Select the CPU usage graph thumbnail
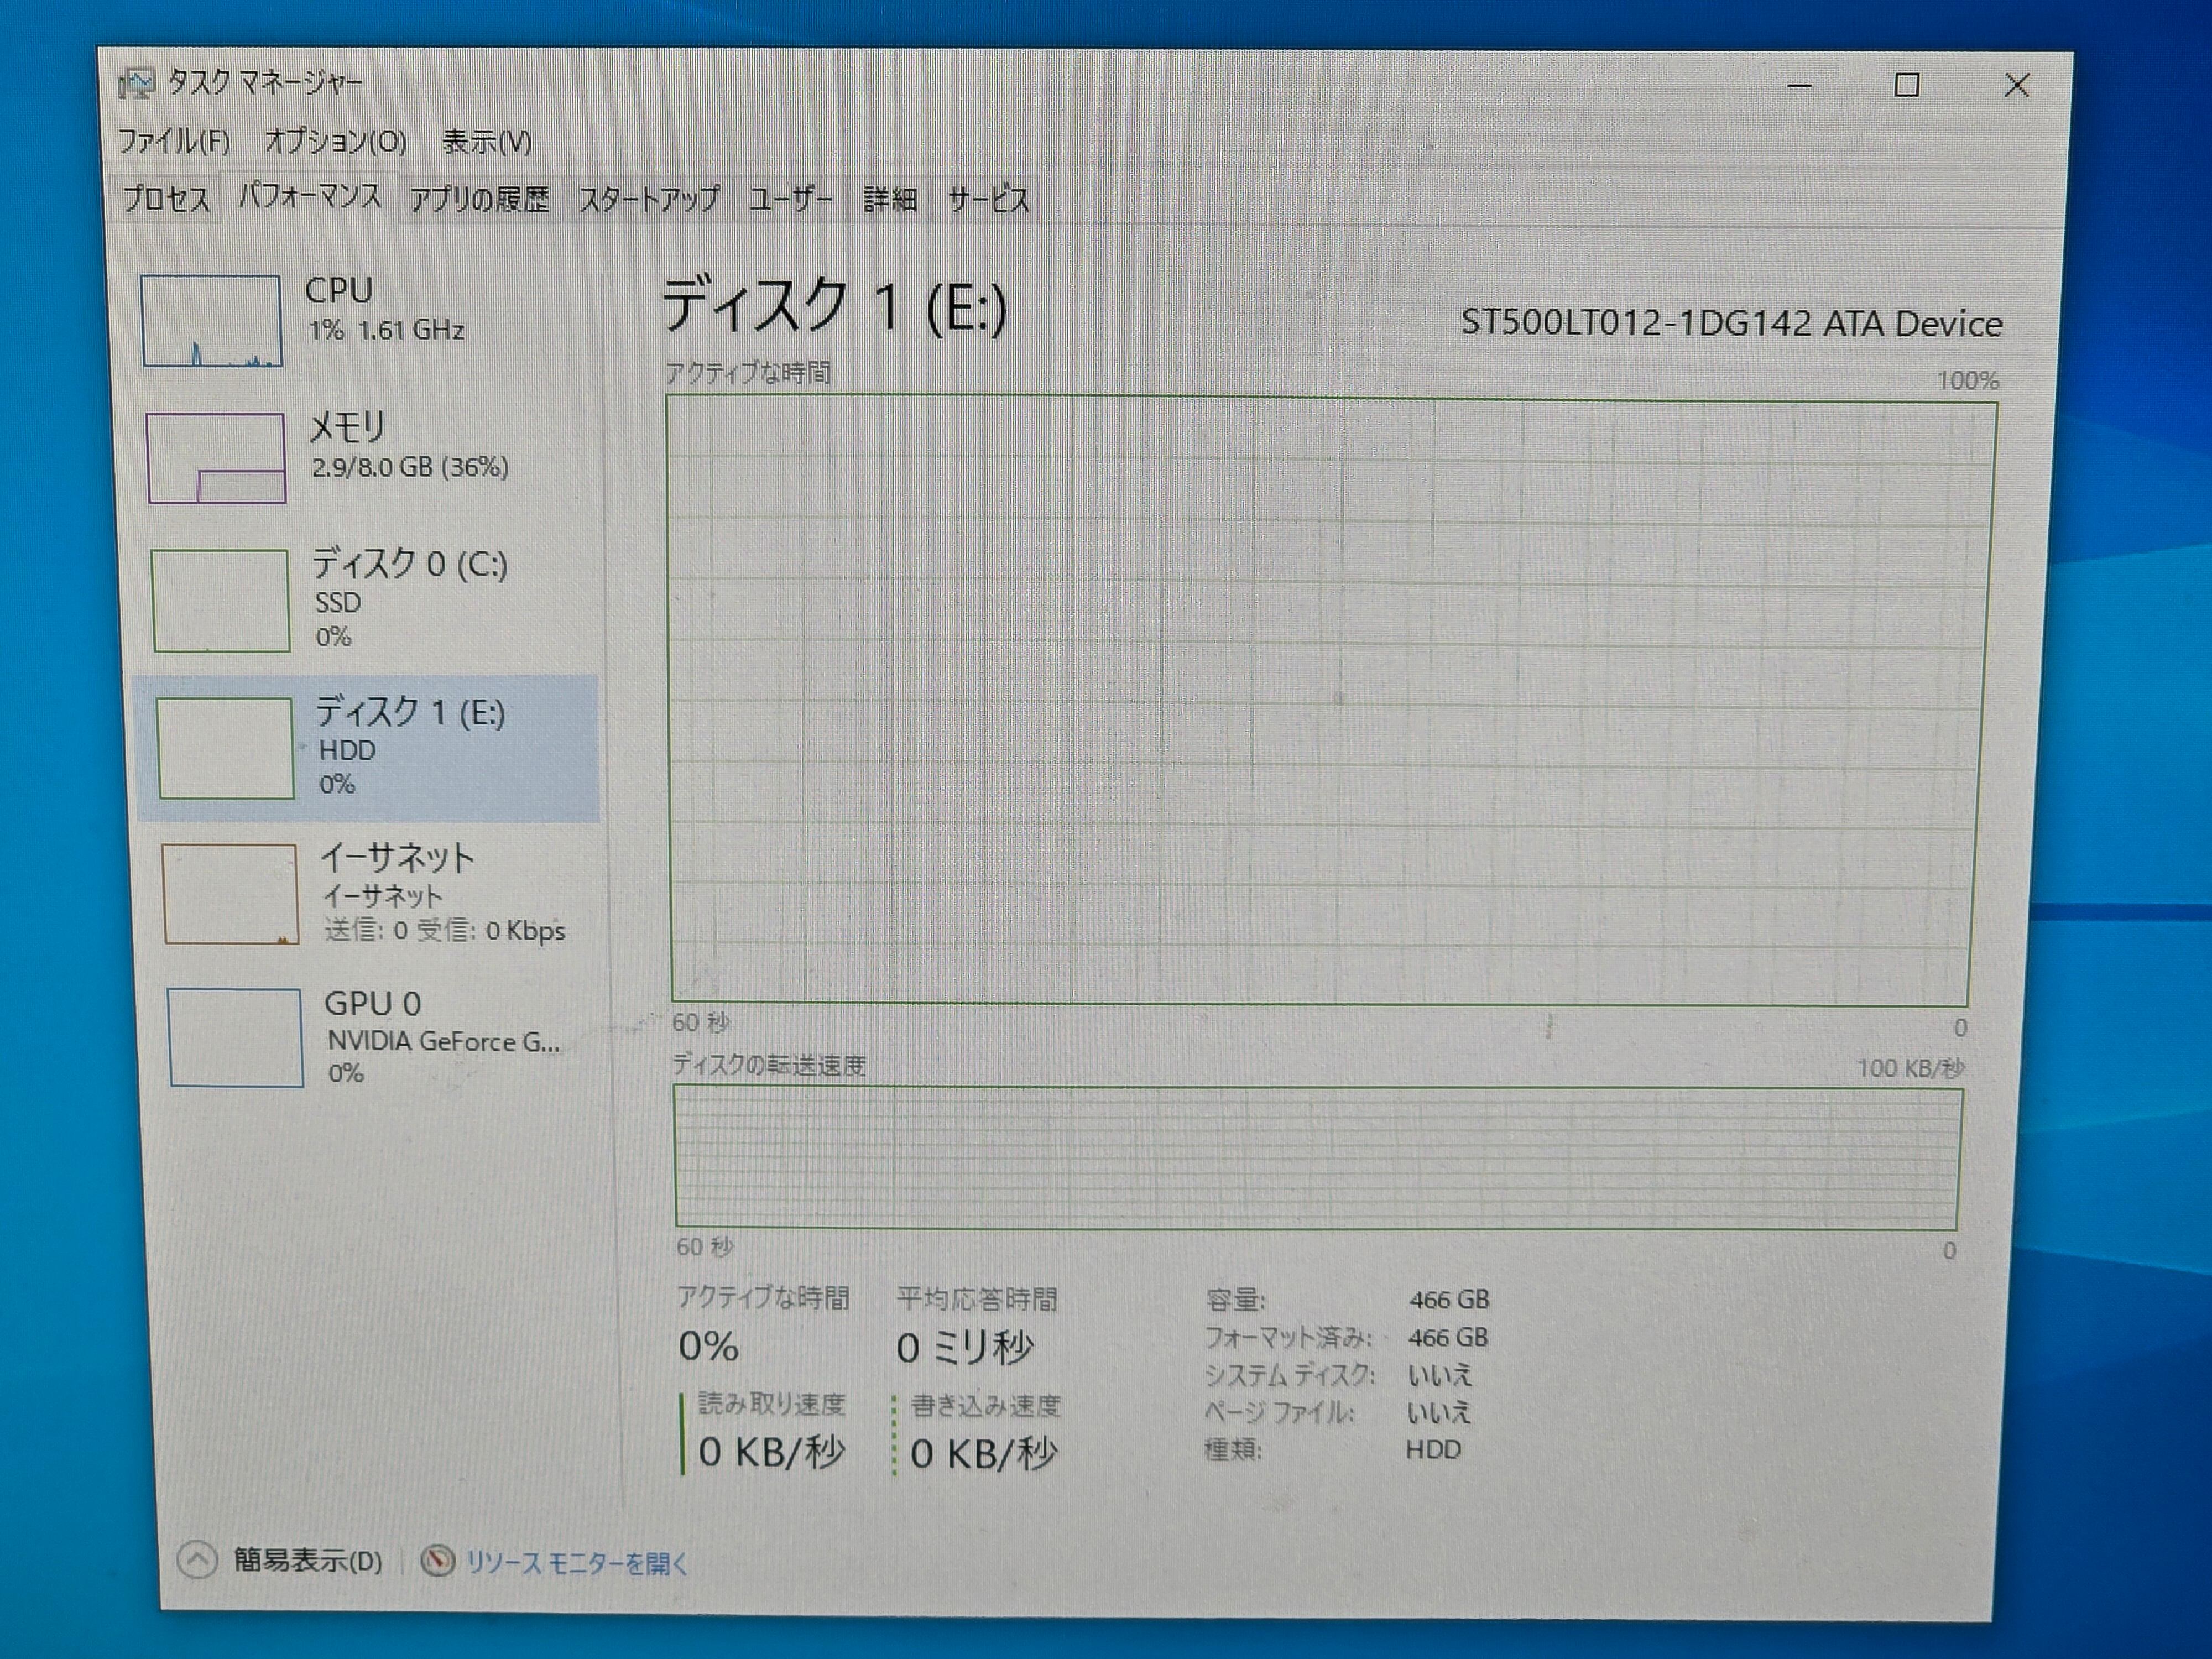The width and height of the screenshot is (2212, 1659). tap(211, 321)
